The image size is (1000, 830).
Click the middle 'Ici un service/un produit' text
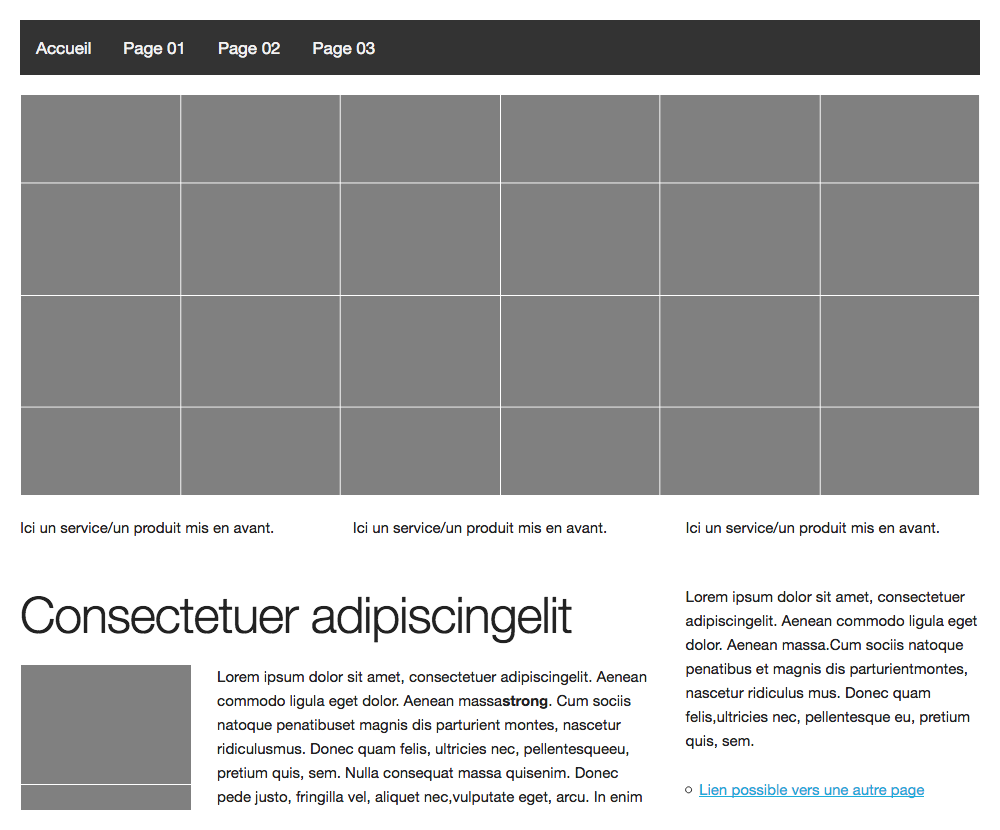(x=479, y=528)
